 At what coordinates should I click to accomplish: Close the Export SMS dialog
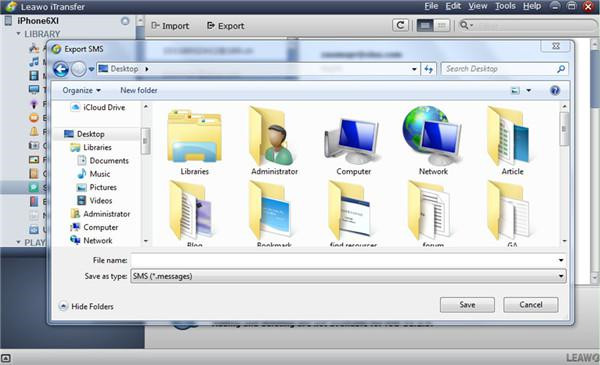(x=556, y=46)
